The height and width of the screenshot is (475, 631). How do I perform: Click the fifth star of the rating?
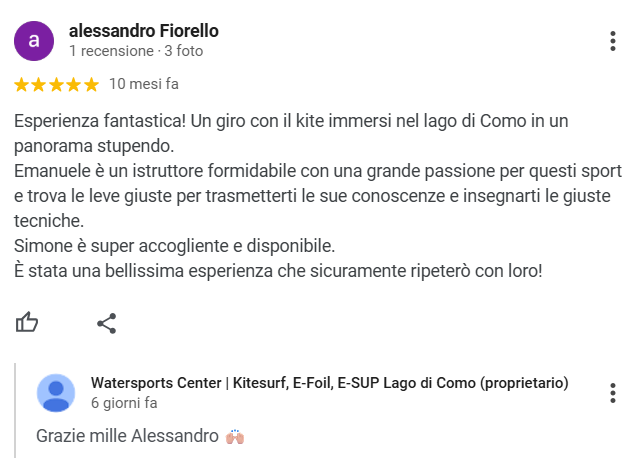(x=91, y=84)
